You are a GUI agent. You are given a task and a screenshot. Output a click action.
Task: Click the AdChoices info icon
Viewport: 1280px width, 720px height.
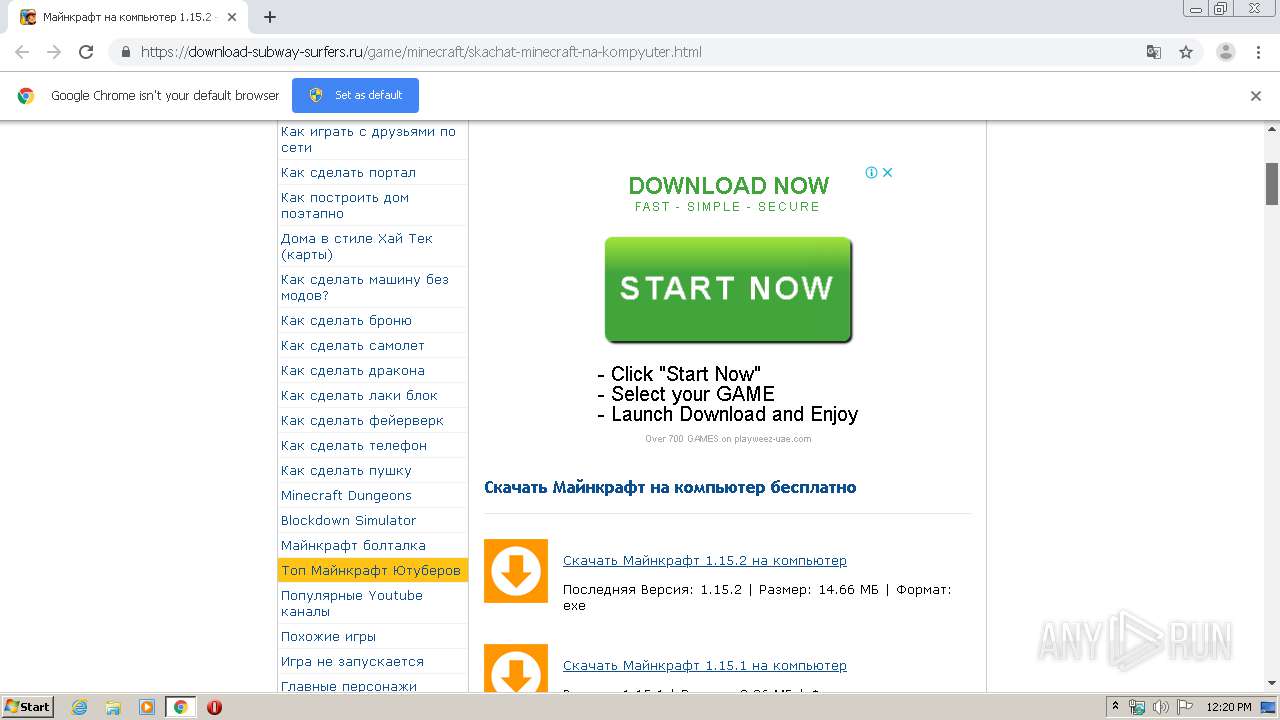871,172
